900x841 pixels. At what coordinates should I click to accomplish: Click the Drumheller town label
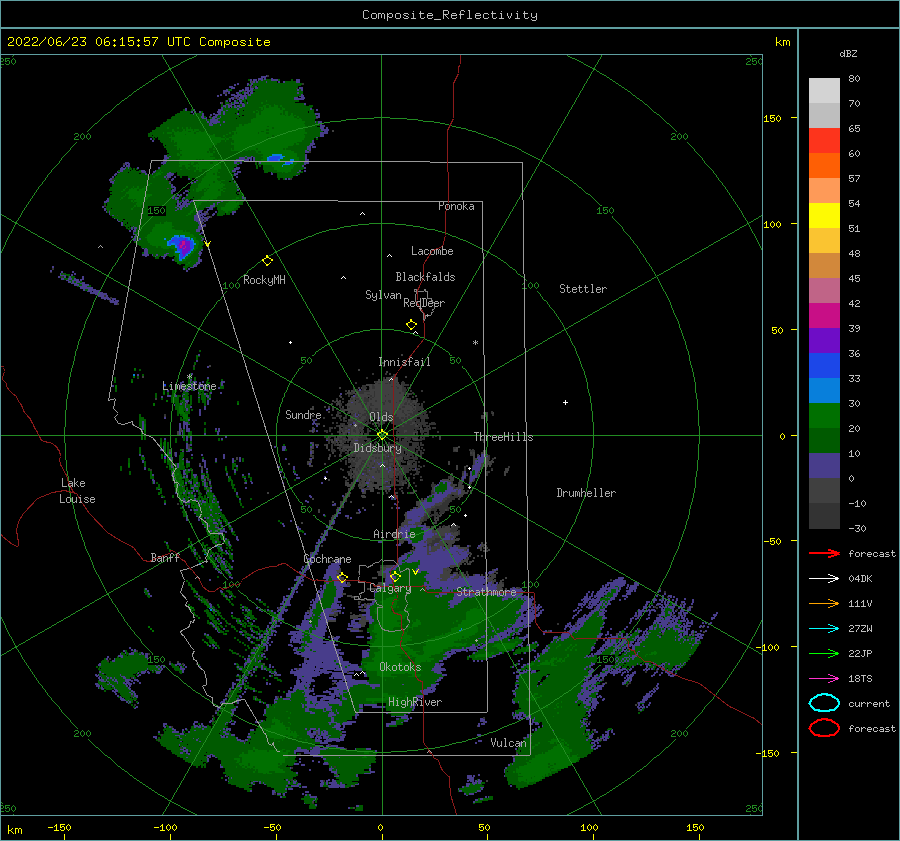tap(586, 493)
